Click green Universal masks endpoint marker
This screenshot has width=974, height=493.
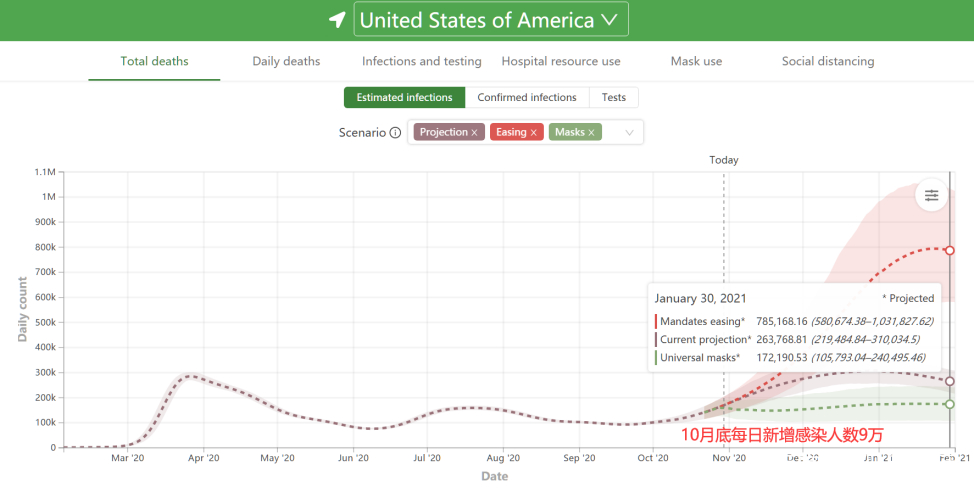[x=950, y=404]
